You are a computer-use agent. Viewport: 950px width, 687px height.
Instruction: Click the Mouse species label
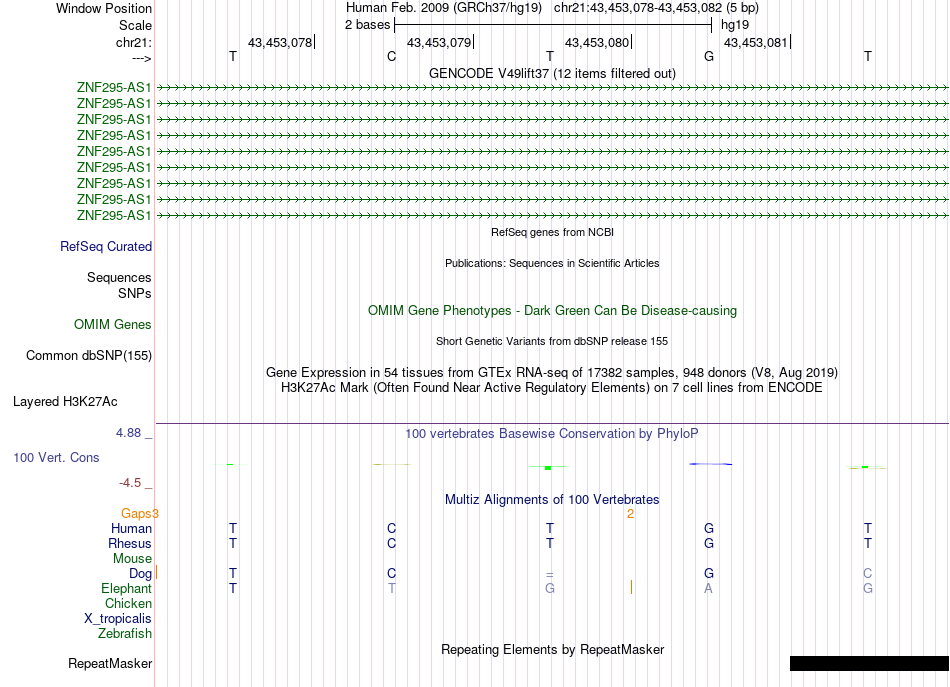[x=132, y=559]
